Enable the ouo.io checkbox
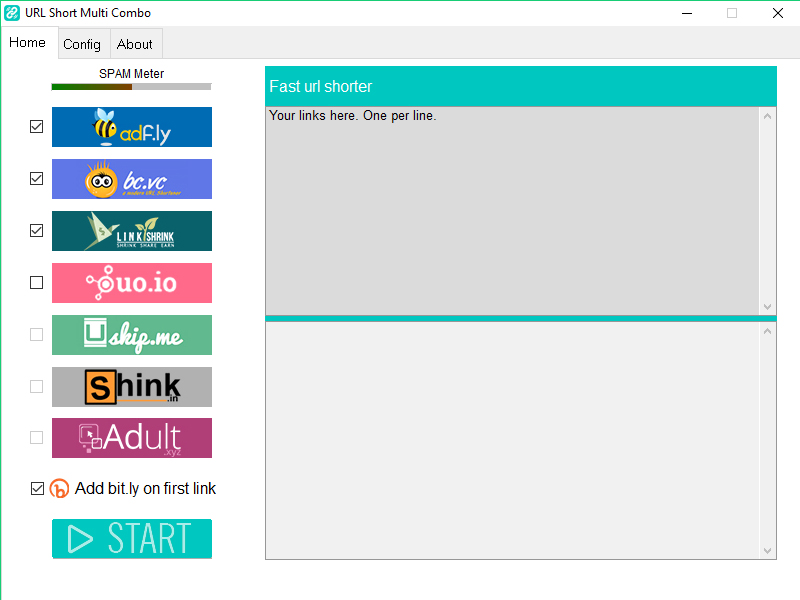This screenshot has height=600, width=800. 36,283
